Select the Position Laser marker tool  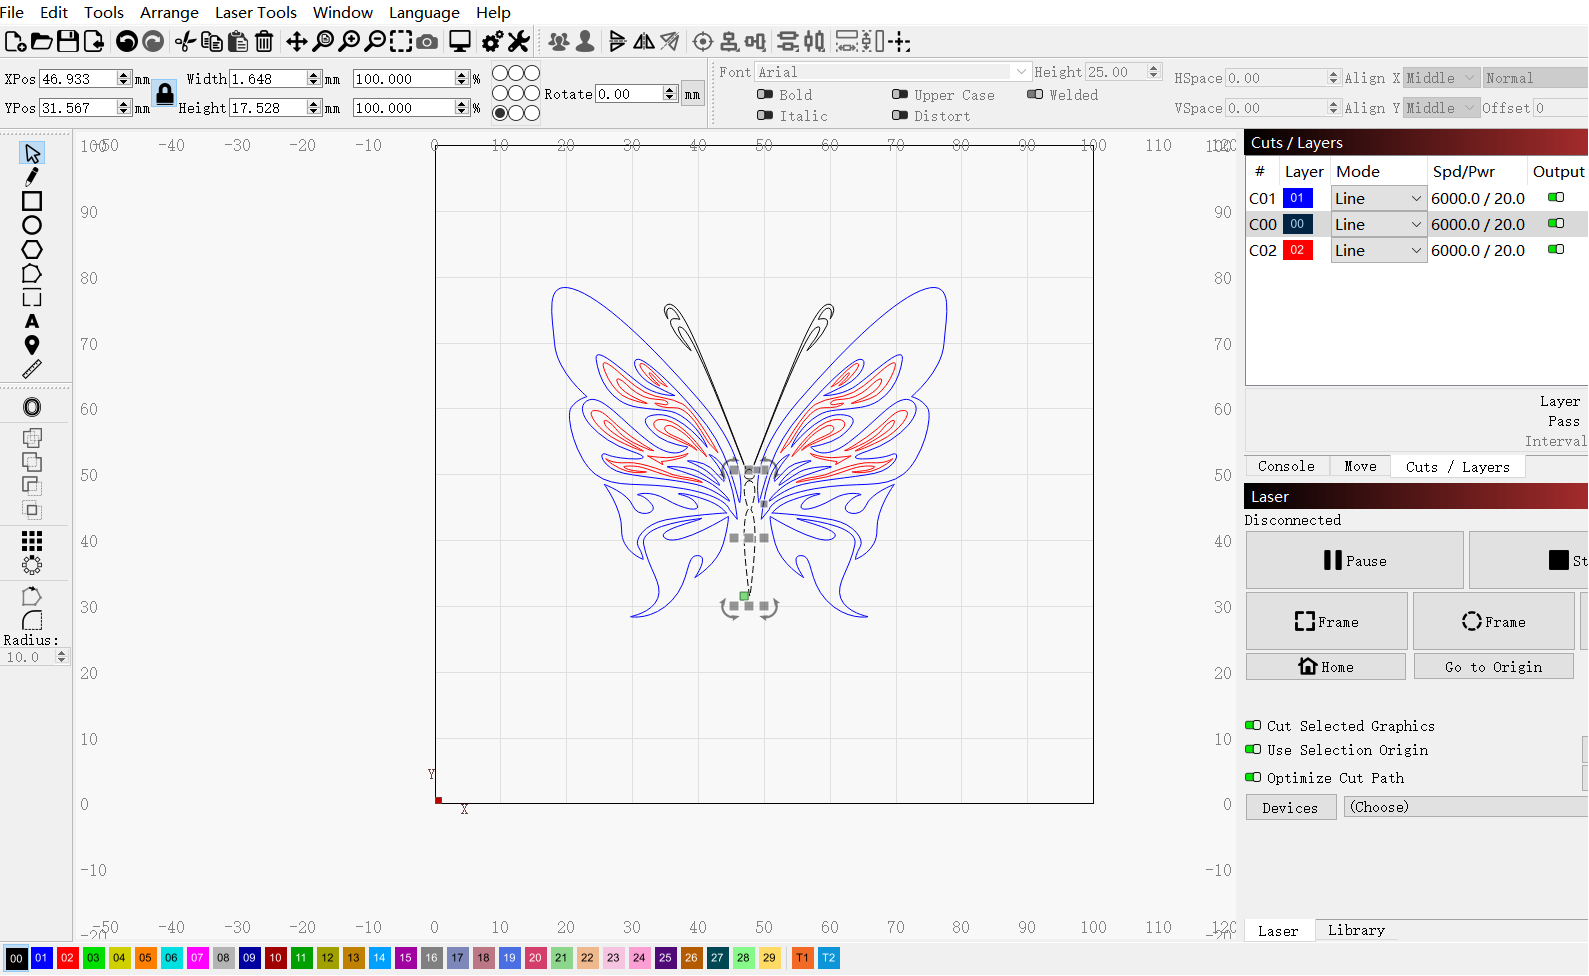[32, 345]
